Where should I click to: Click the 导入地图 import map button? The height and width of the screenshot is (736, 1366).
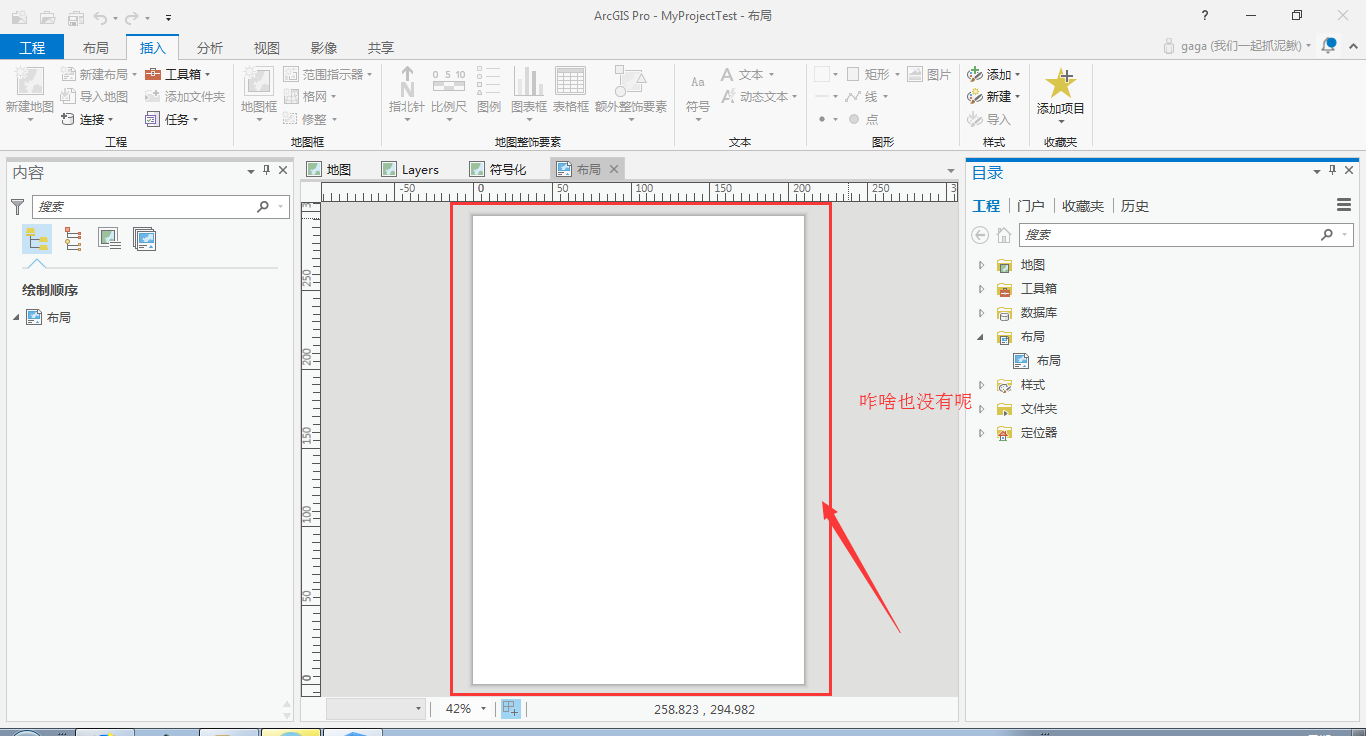(x=94, y=97)
